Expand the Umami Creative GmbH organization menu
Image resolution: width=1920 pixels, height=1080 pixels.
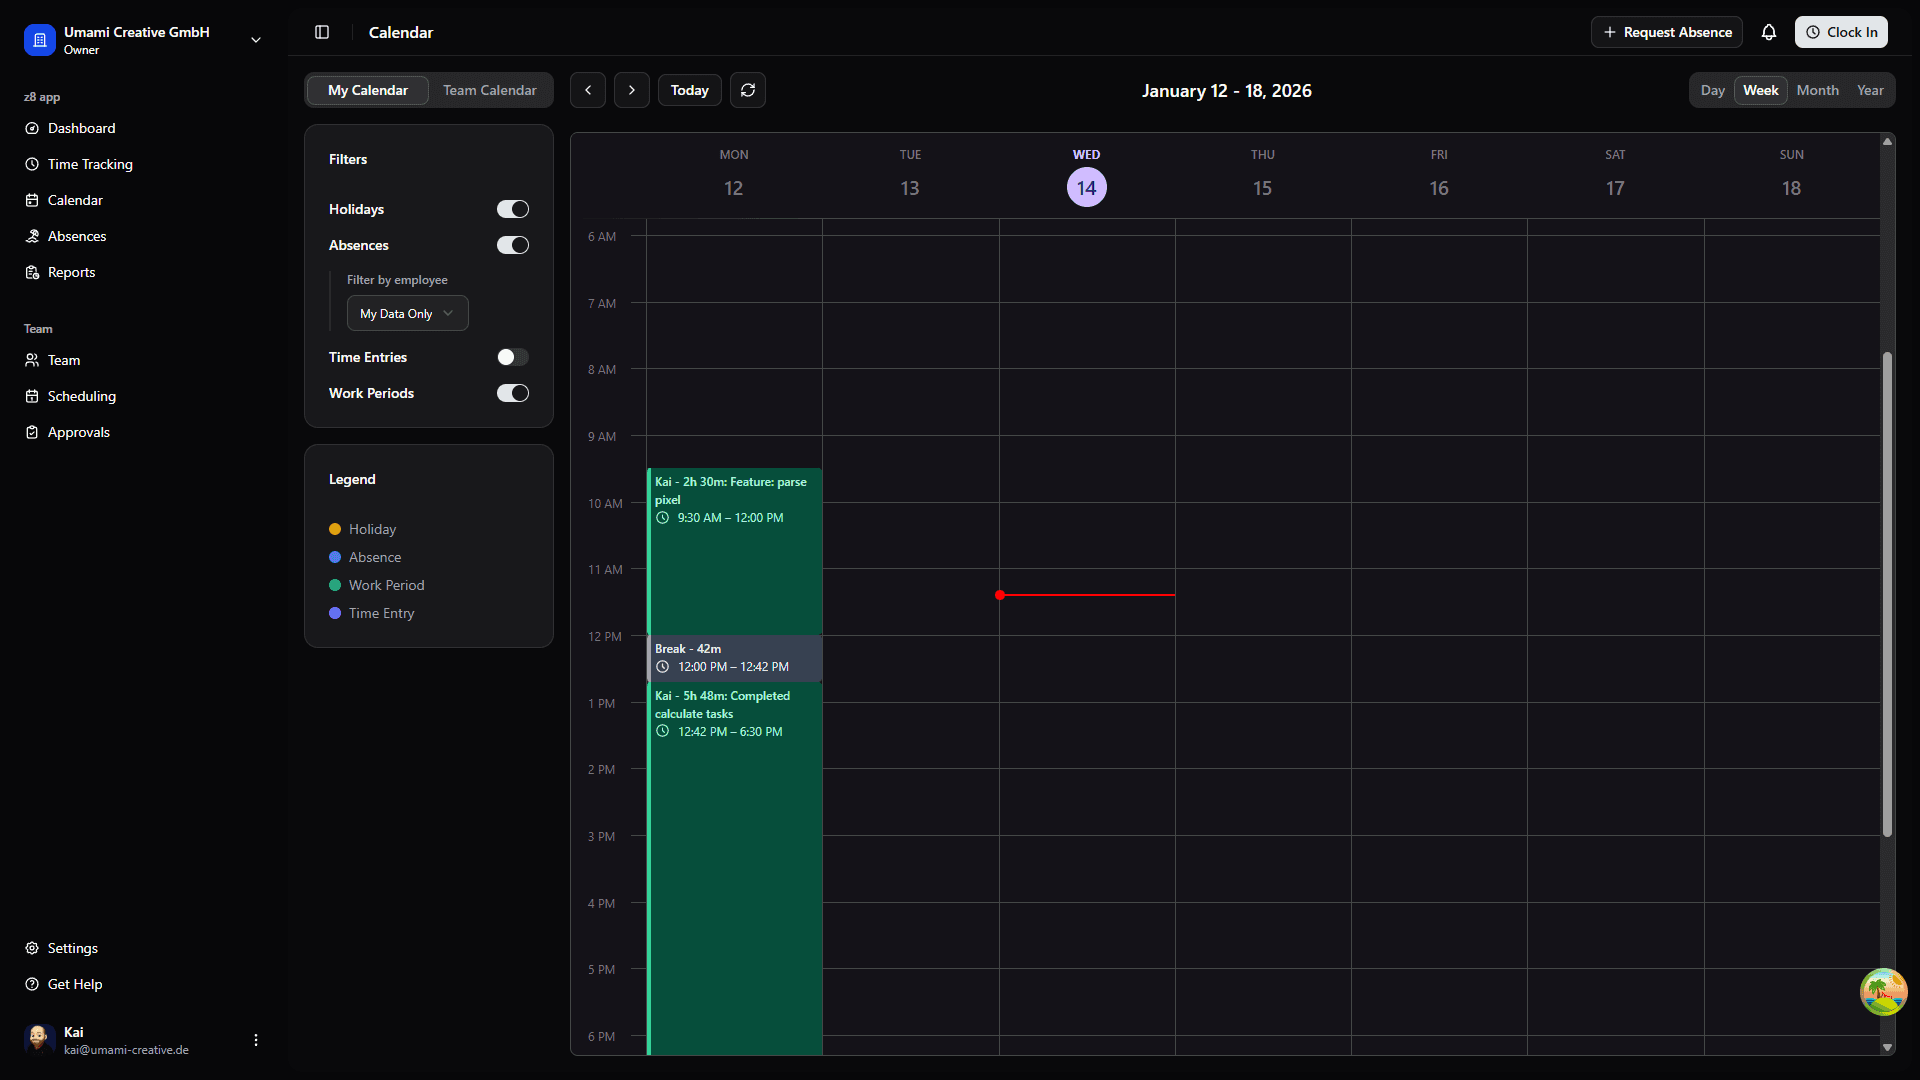[x=255, y=40]
